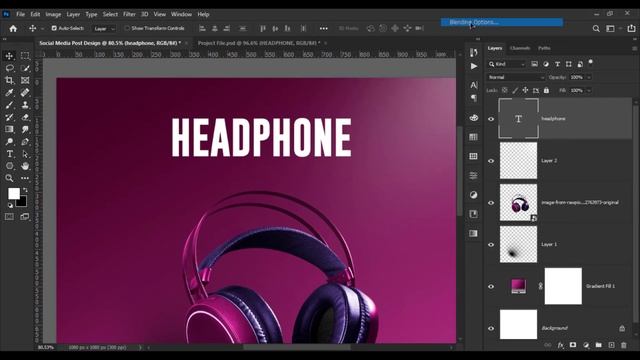Hide the headphone image layer eye
This screenshot has width=640, height=360.
491,203
